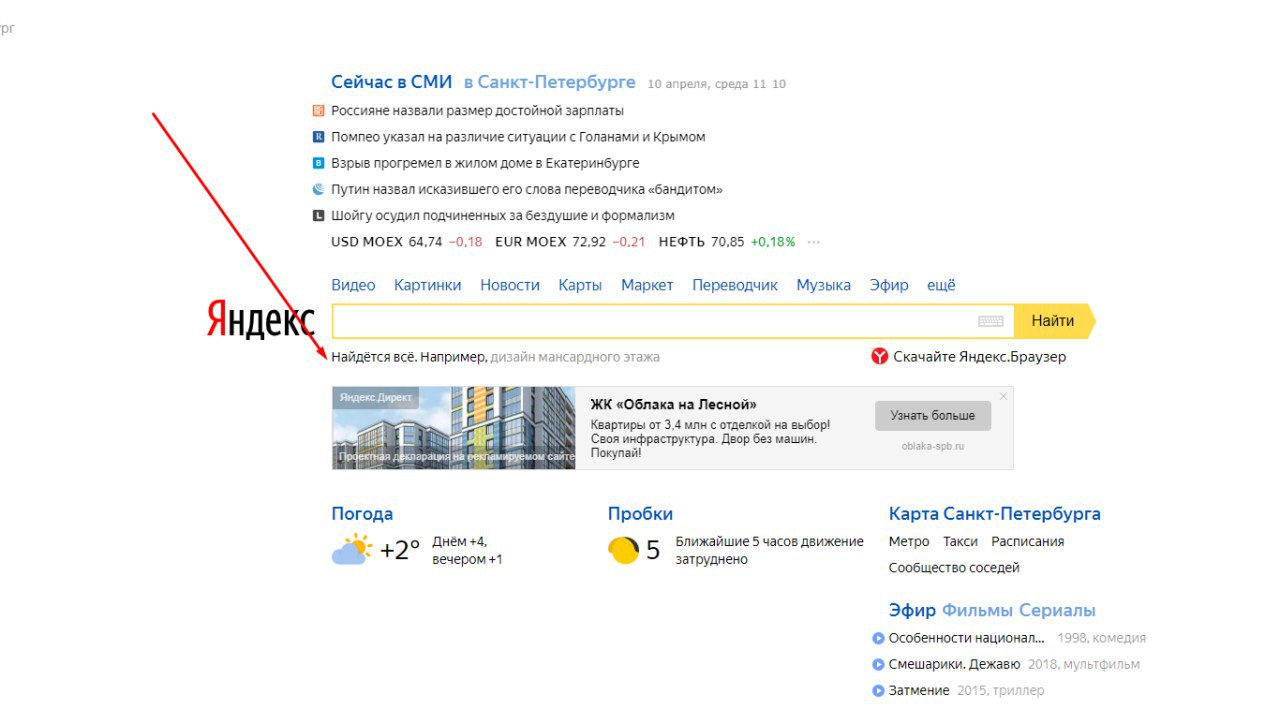Click the Узнать больше ad button
Viewport: 1280px width, 724px height.
click(x=933, y=416)
